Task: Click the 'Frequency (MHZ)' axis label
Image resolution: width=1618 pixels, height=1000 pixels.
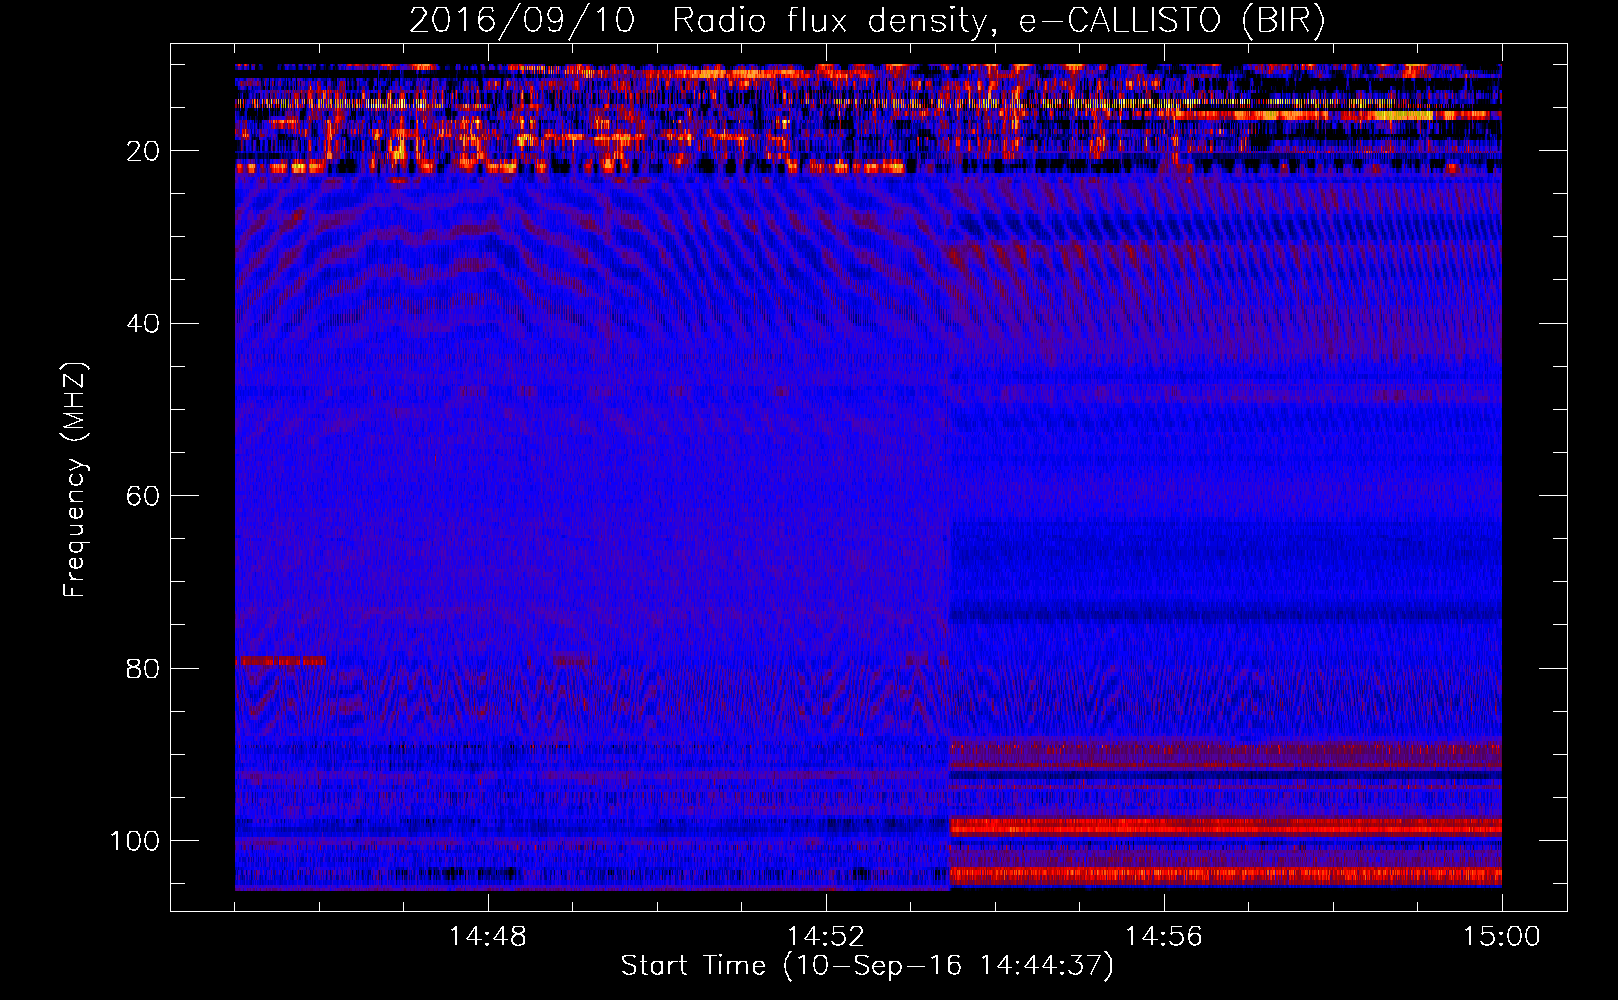Action: point(75,480)
